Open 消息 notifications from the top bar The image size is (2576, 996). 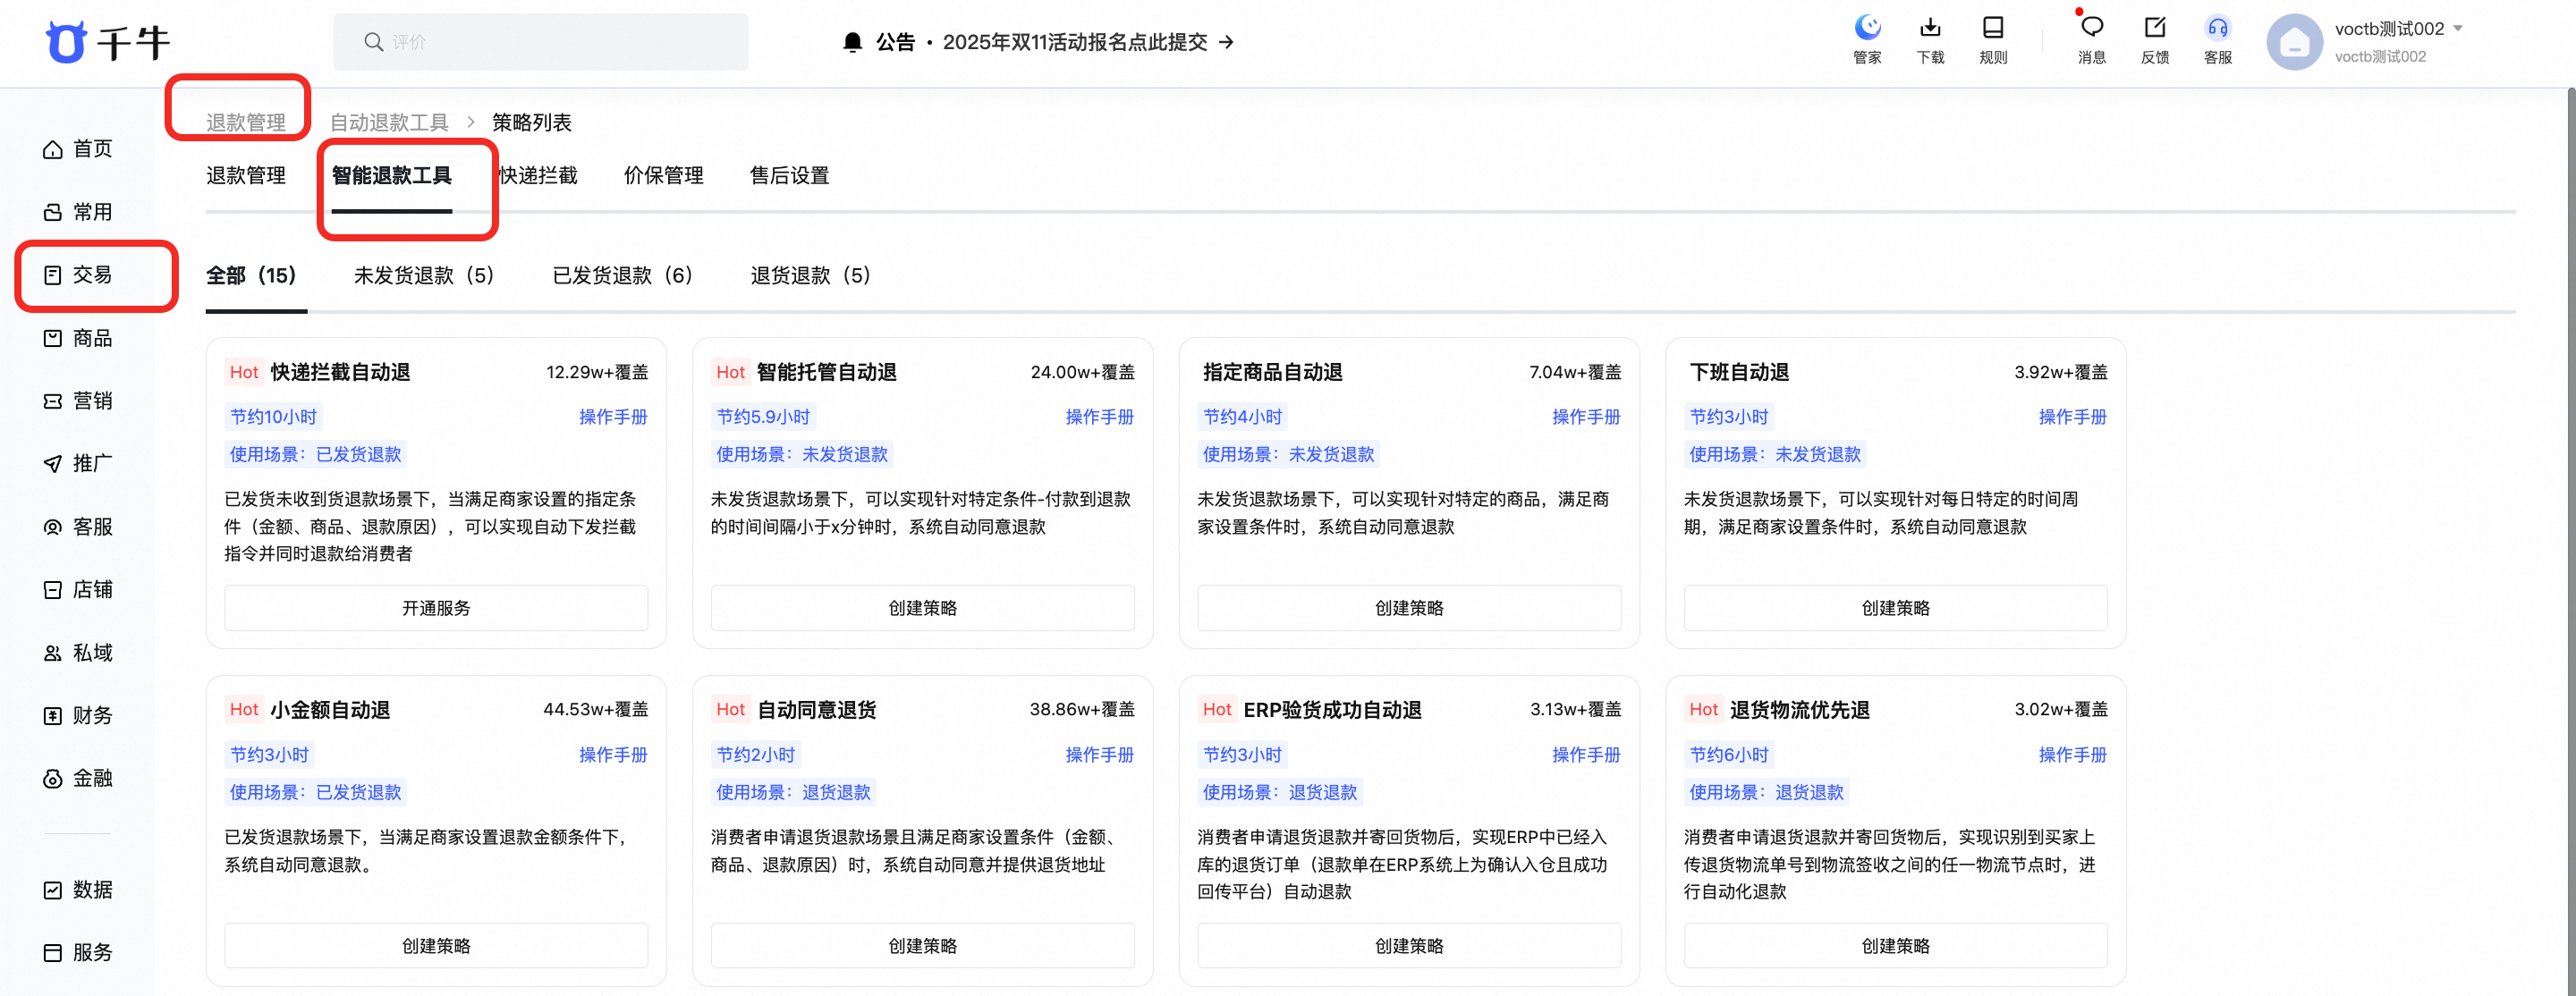point(2091,40)
